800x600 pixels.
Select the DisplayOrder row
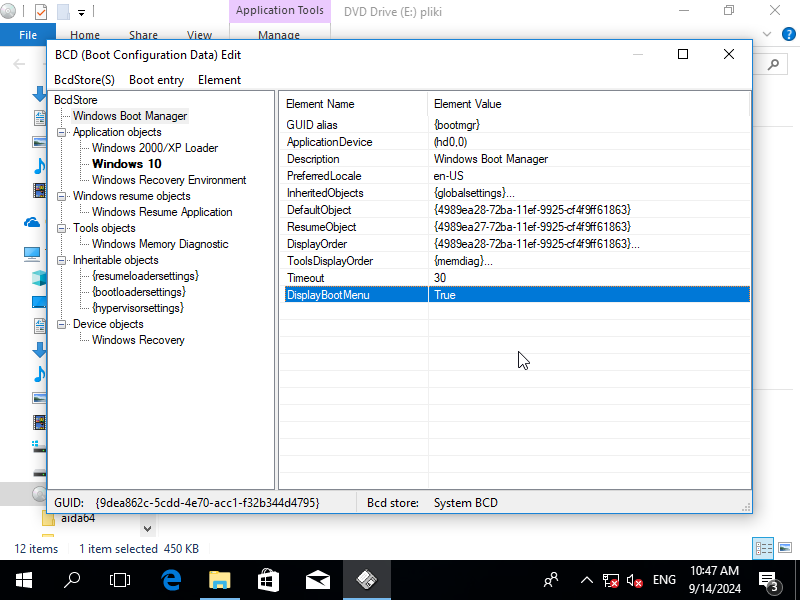[x=517, y=244]
